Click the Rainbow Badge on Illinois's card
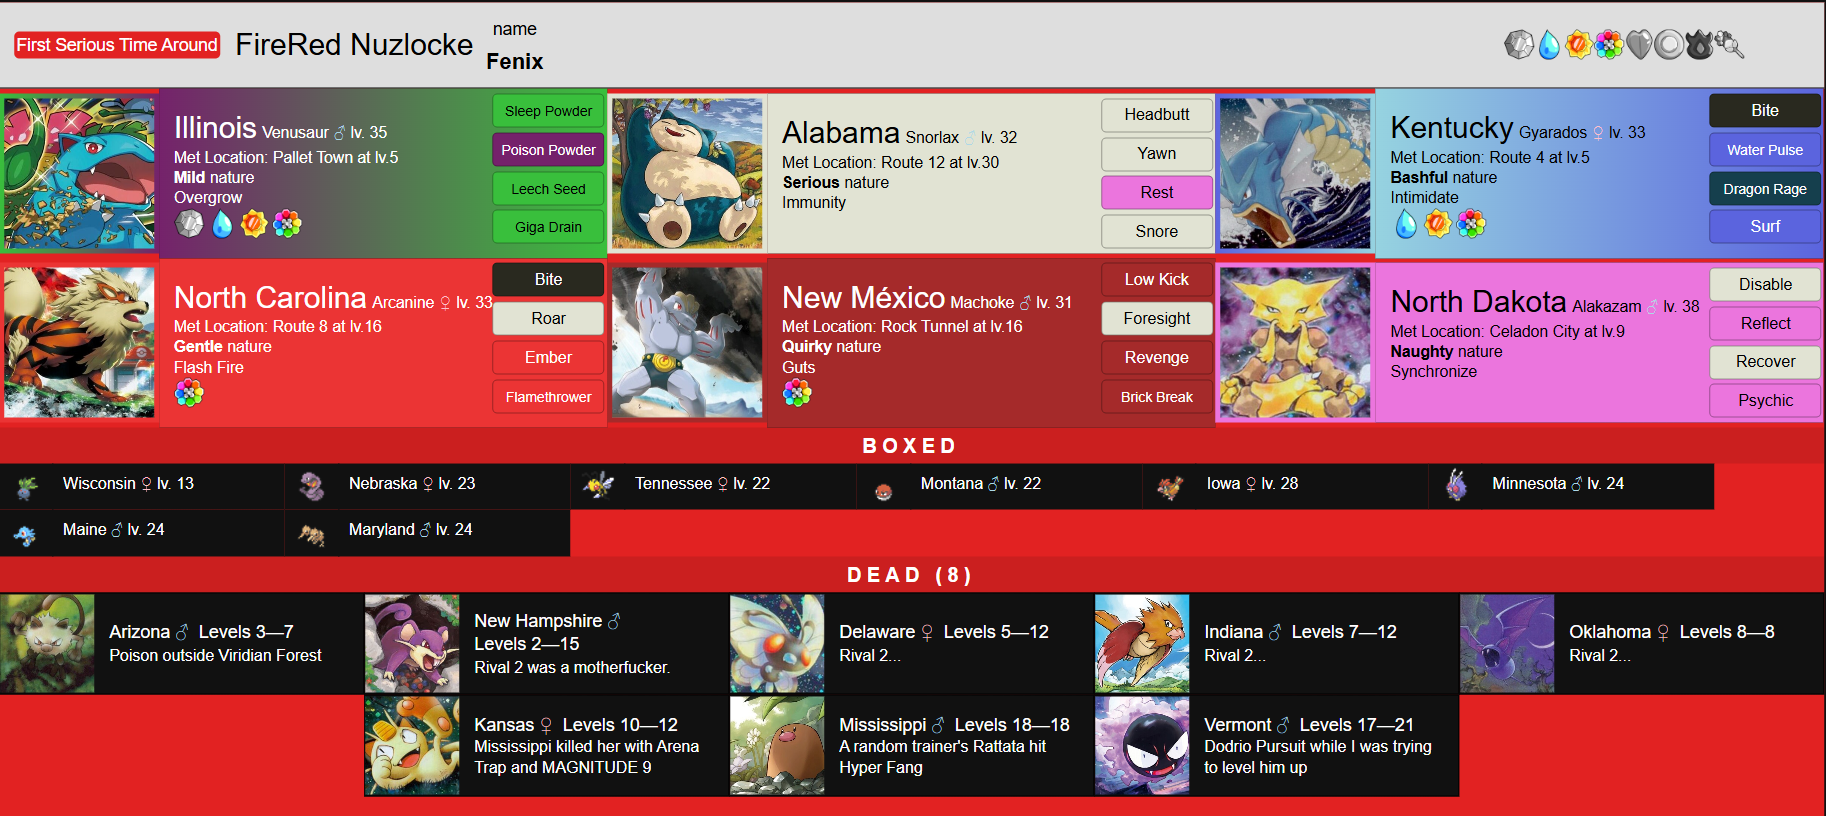This screenshot has width=1826, height=816. point(287,224)
